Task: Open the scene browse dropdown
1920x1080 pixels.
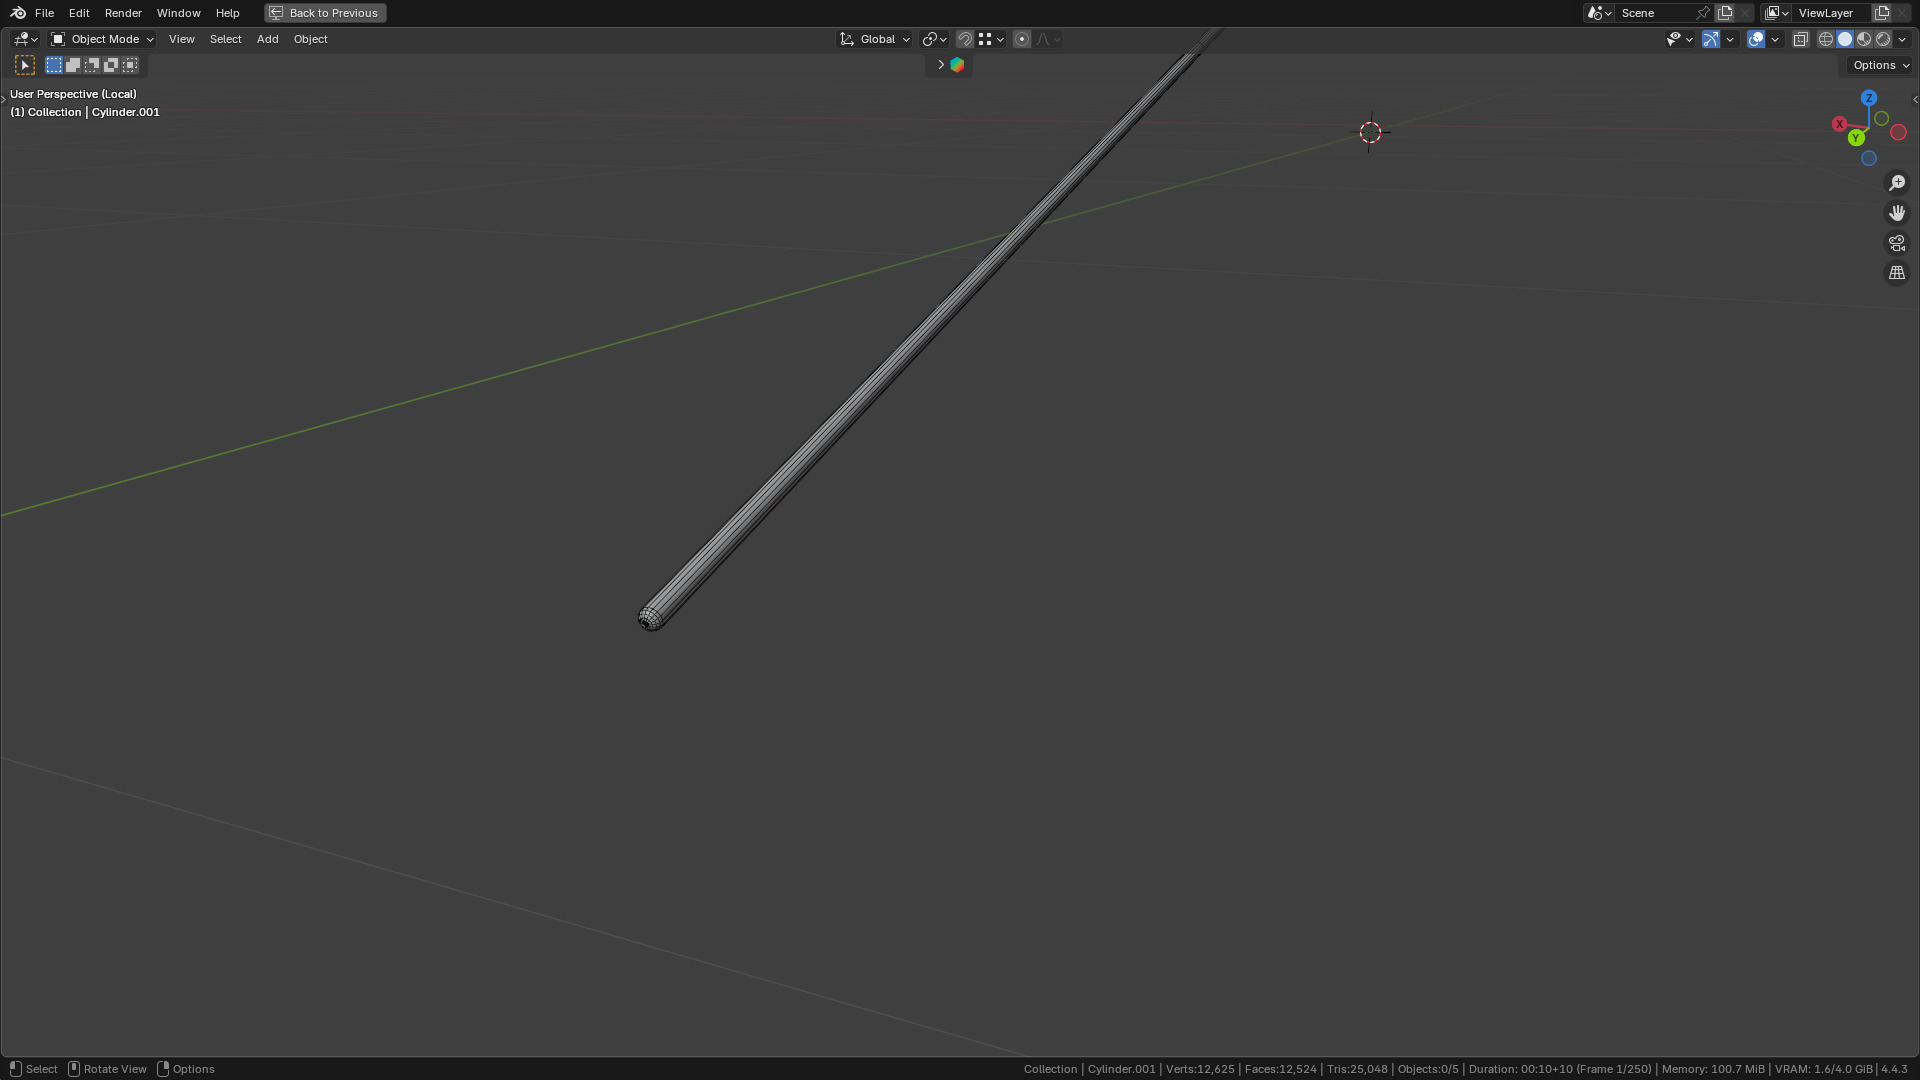Action: pos(1599,13)
